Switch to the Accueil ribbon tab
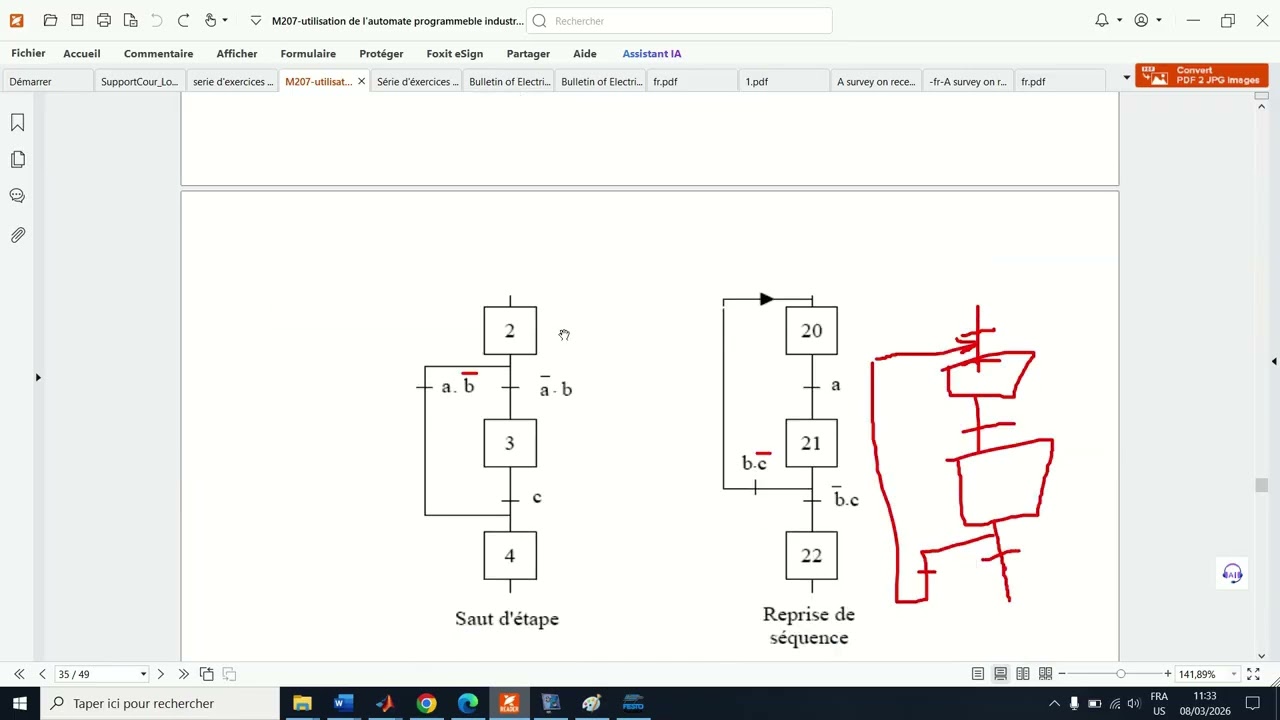This screenshot has width=1280, height=720. pos(82,54)
